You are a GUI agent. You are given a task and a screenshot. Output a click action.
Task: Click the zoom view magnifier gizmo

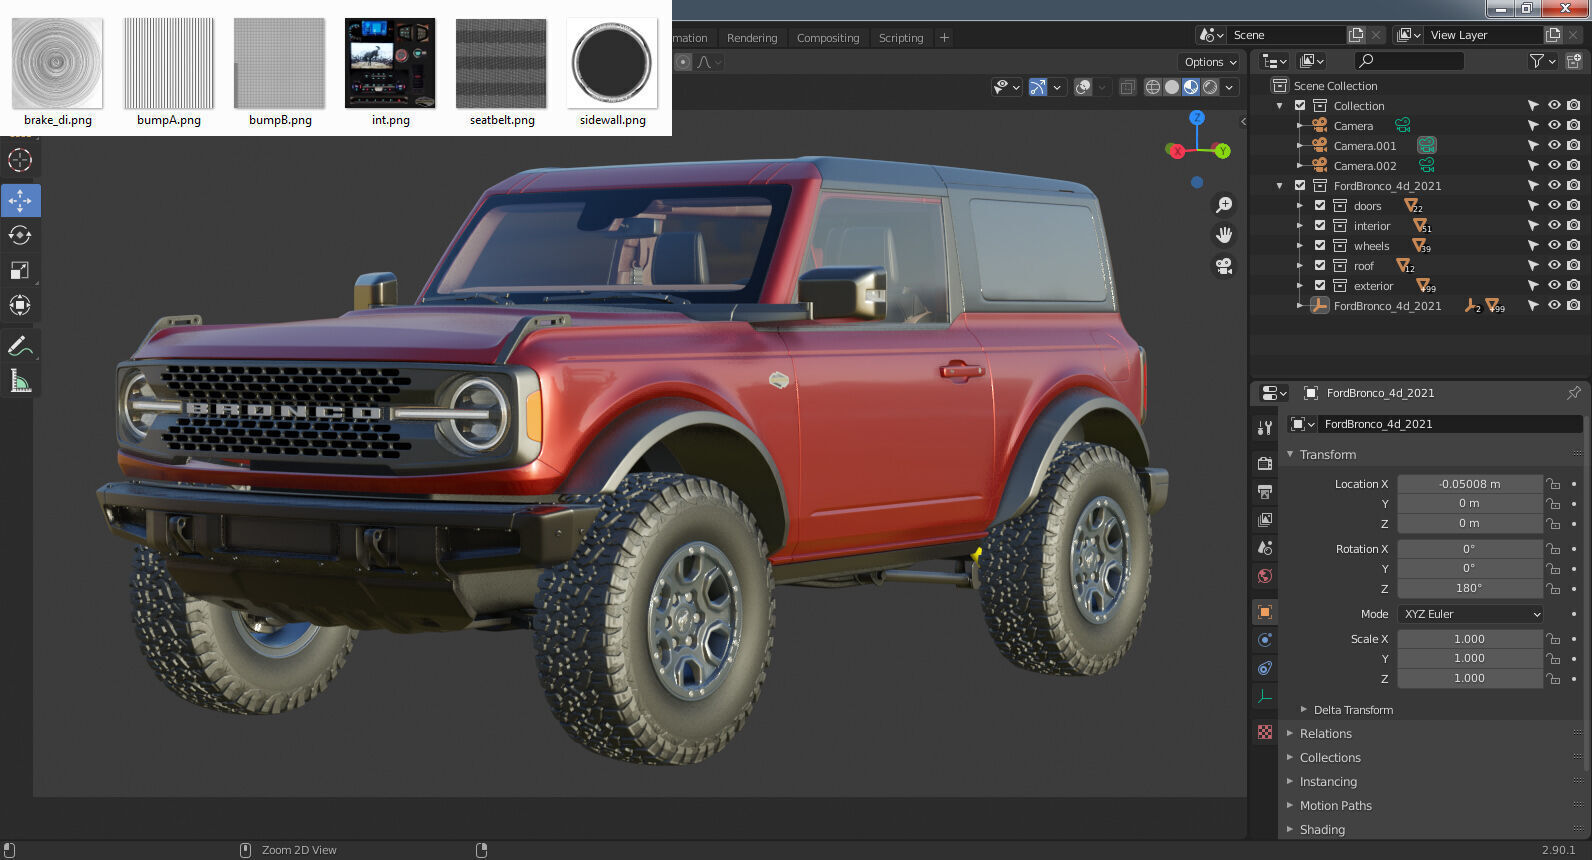pyautogui.click(x=1223, y=205)
